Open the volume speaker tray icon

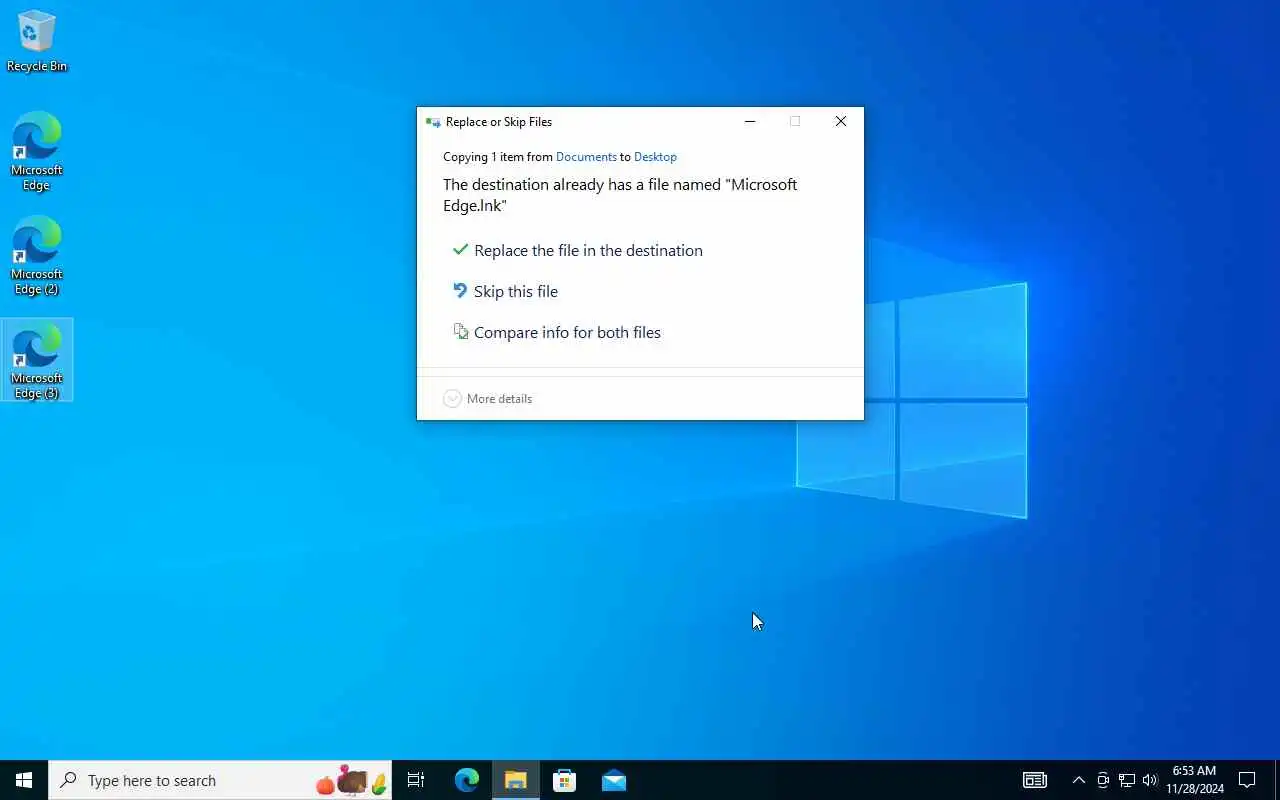[x=1149, y=780]
